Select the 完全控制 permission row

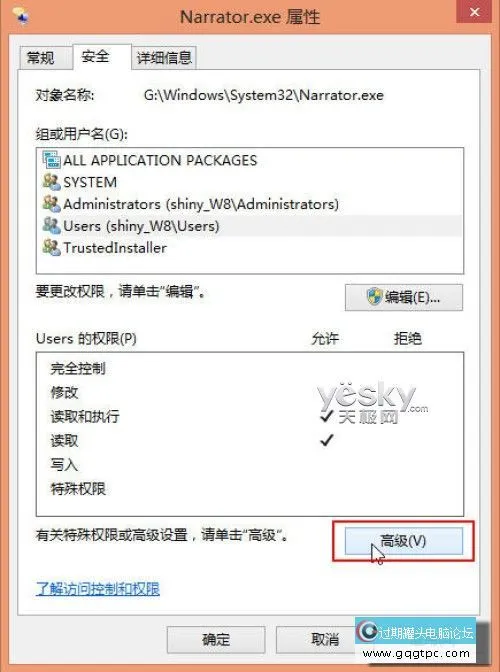pos(250,368)
